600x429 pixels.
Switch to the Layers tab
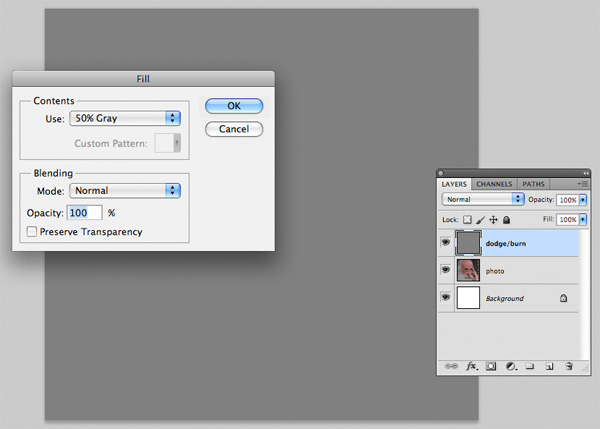tap(454, 184)
